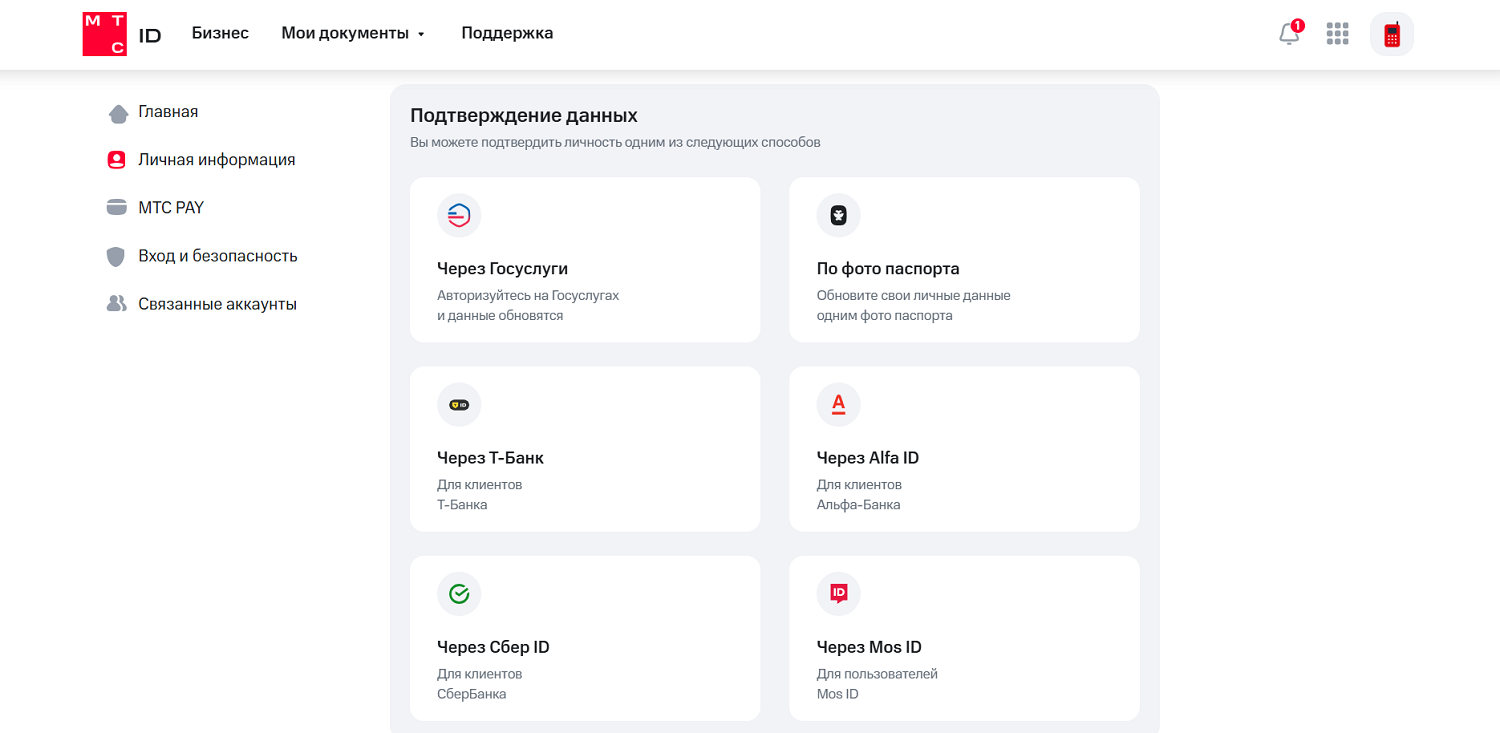Open the profile avatar menu
The image size is (1500, 733).
[x=1391, y=34]
